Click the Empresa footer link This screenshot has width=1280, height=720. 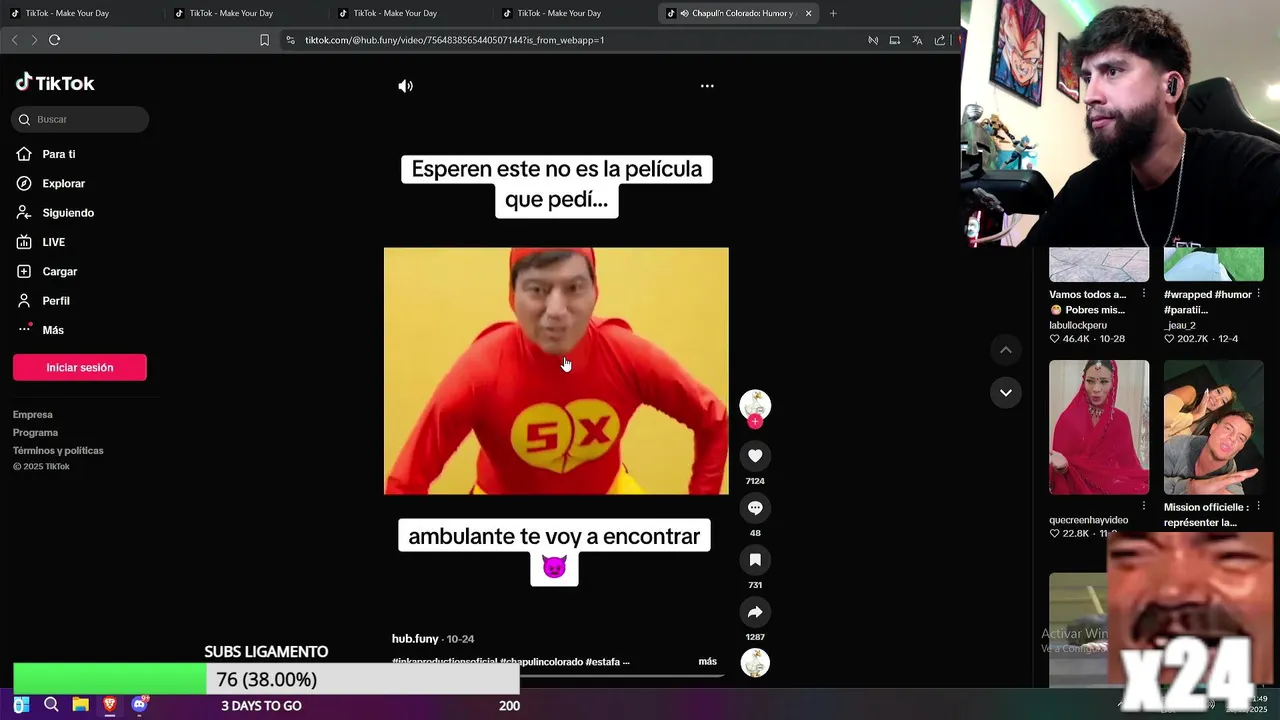coord(33,415)
